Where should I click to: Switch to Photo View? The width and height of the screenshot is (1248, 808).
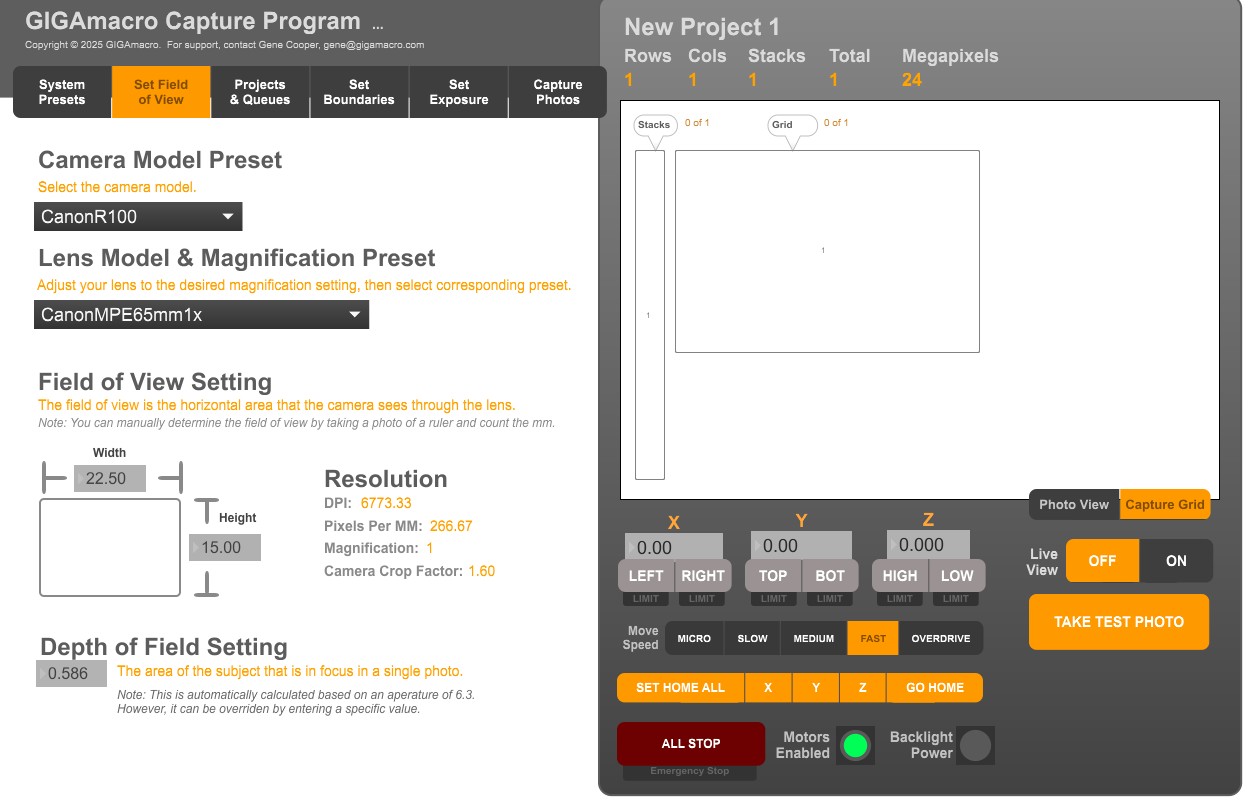point(1073,505)
